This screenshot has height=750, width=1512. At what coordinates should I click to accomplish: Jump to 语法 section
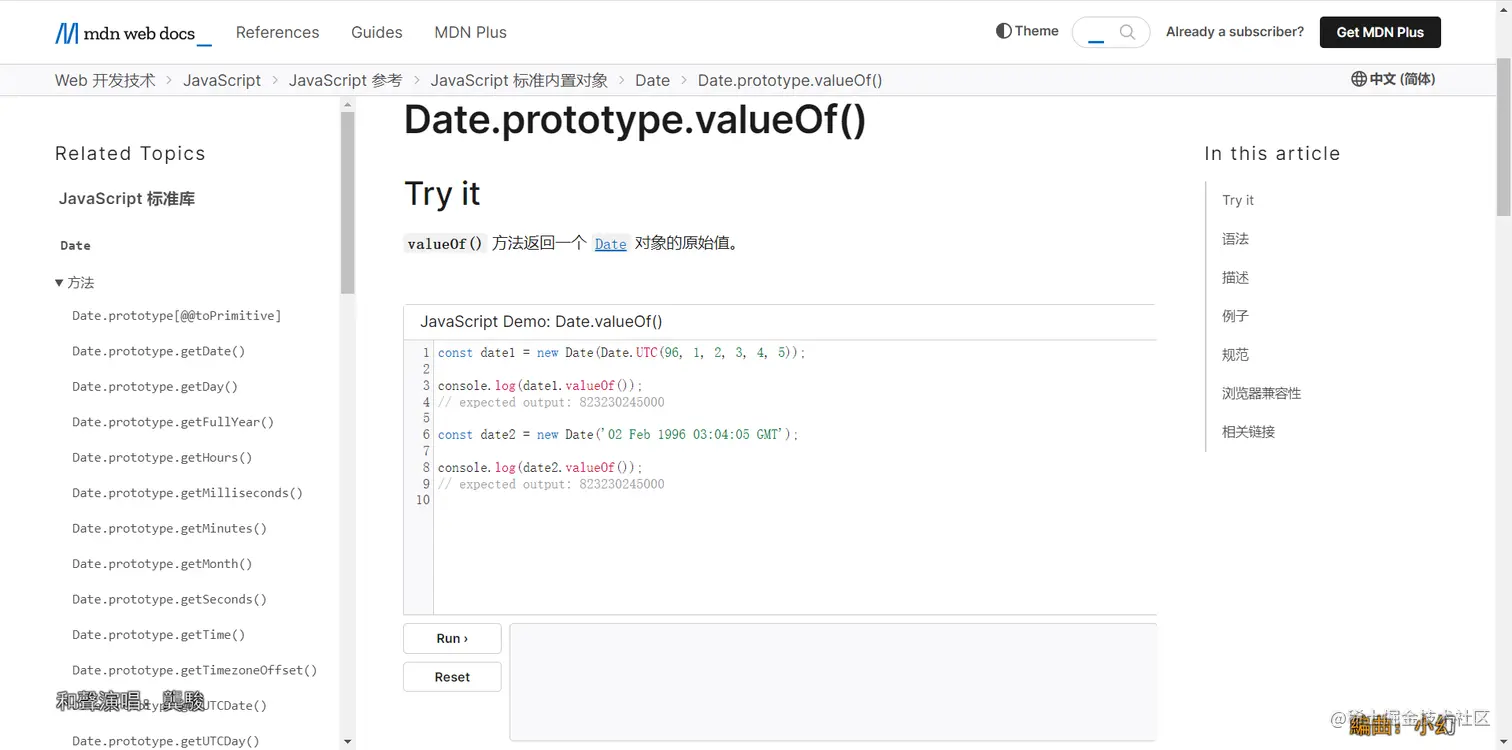[1235, 239]
